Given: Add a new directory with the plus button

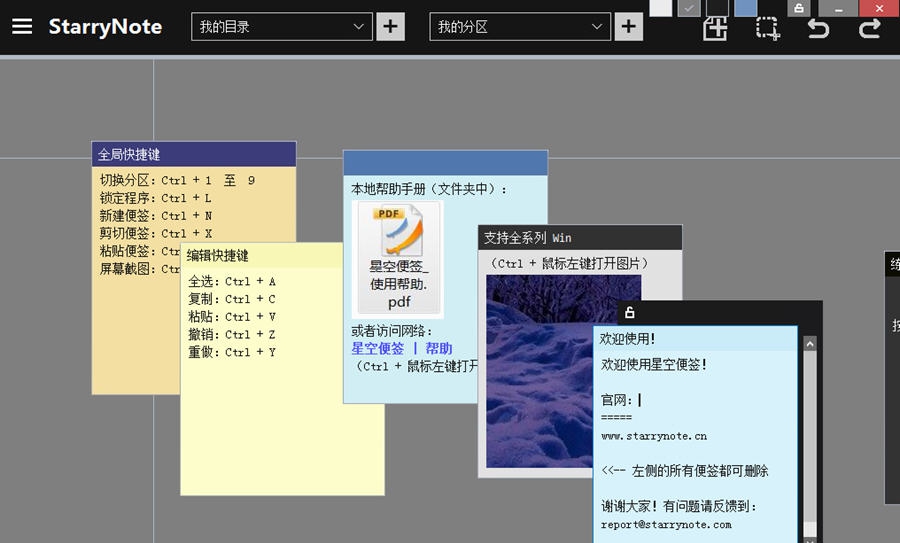Looking at the screenshot, I should point(390,26).
